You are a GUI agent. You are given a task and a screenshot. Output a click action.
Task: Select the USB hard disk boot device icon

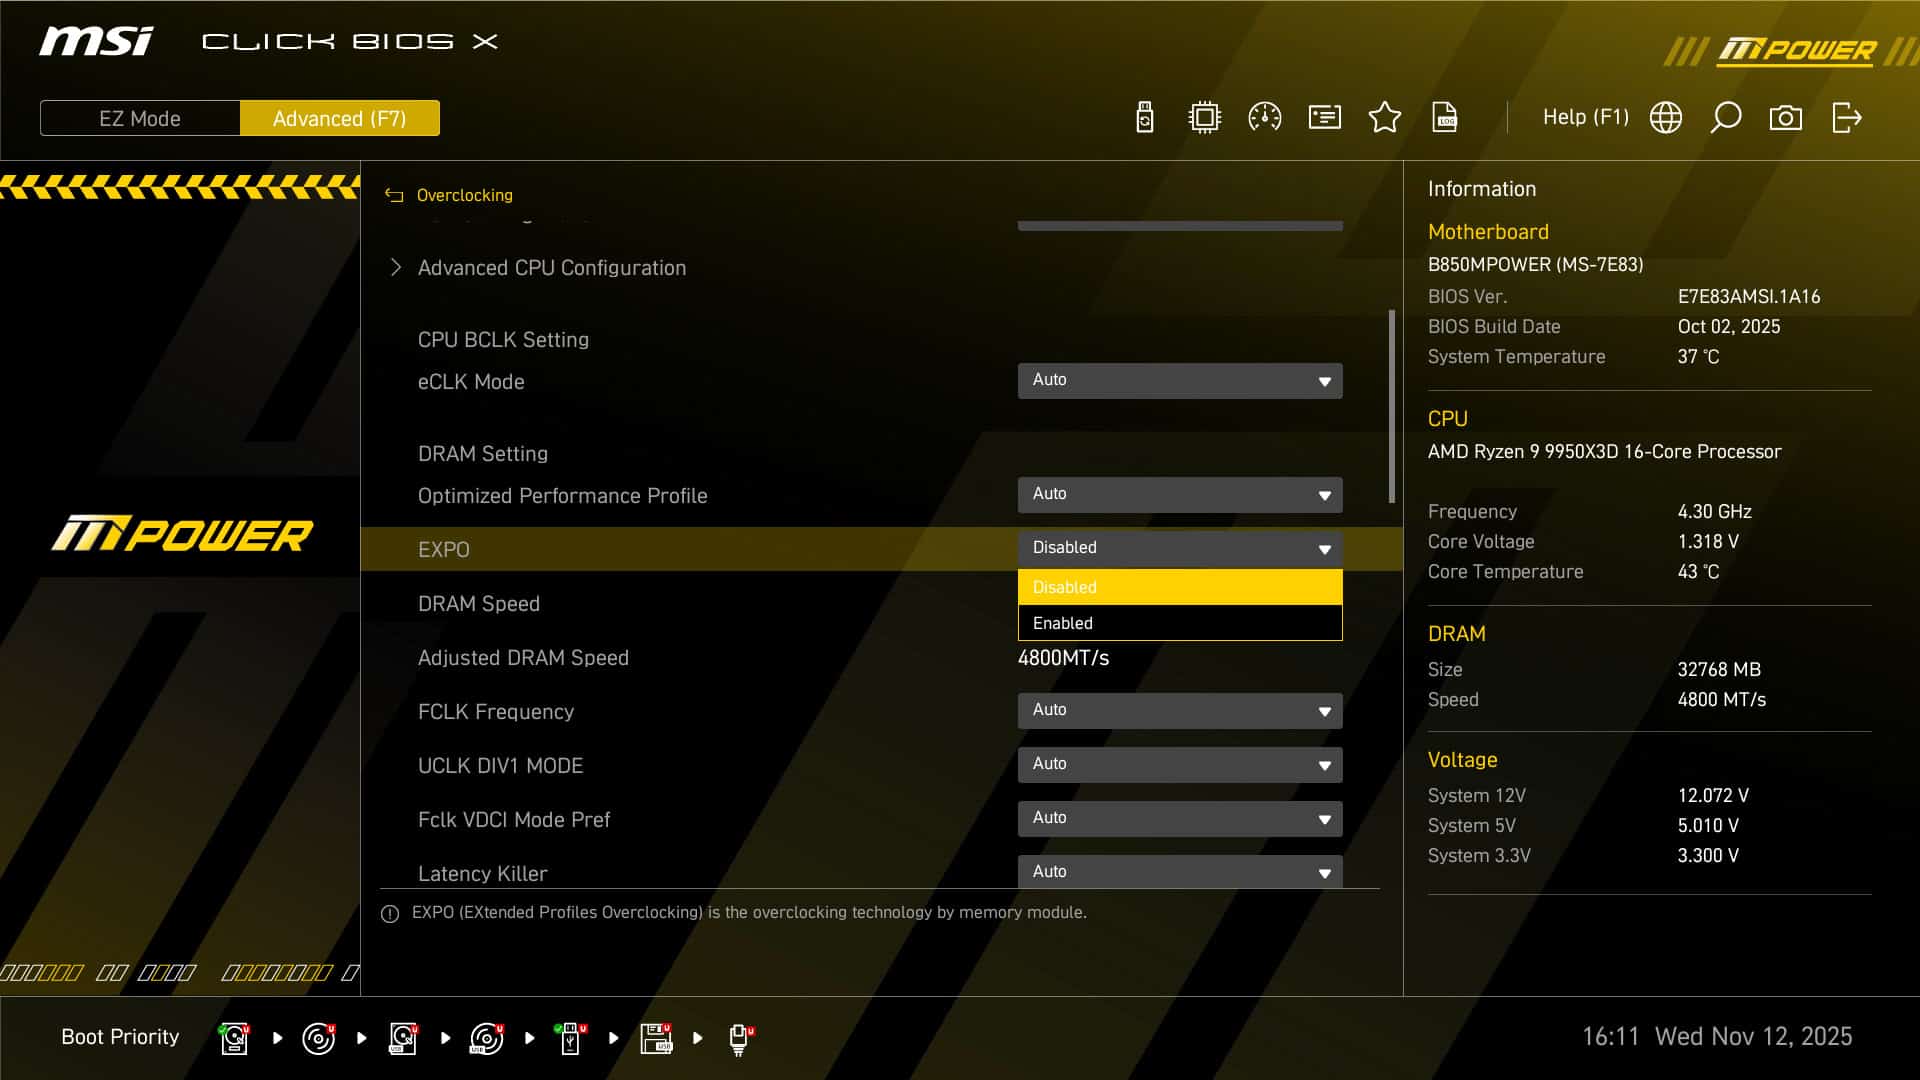pyautogui.click(x=403, y=1038)
